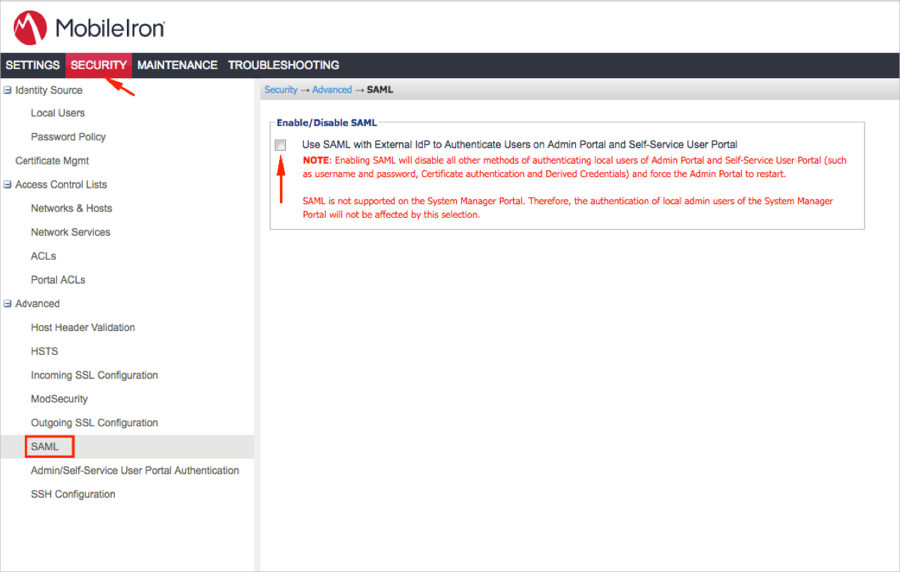Viewport: 900px width, 572px height.
Task: Switch to the MAINTENANCE tab
Action: pyautogui.click(x=177, y=65)
